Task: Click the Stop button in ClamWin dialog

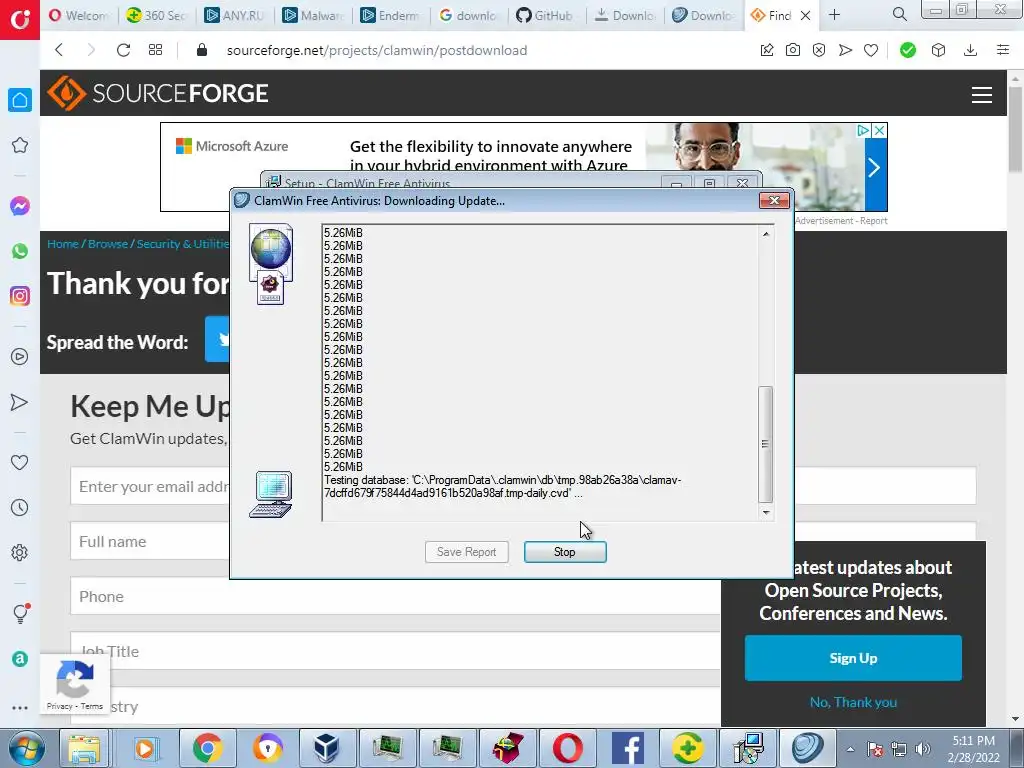Action: [565, 552]
